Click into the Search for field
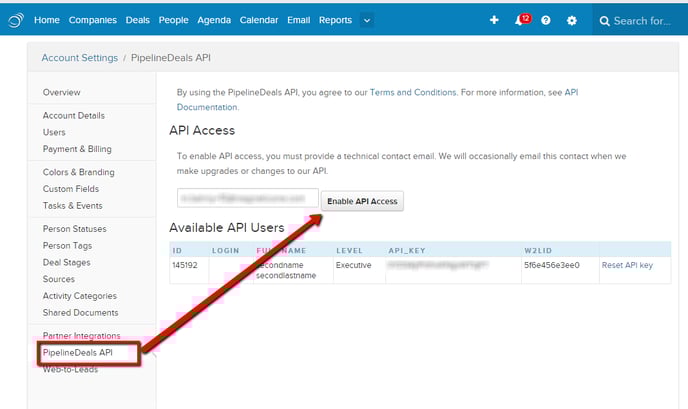The height and width of the screenshot is (409, 688). (x=642, y=21)
